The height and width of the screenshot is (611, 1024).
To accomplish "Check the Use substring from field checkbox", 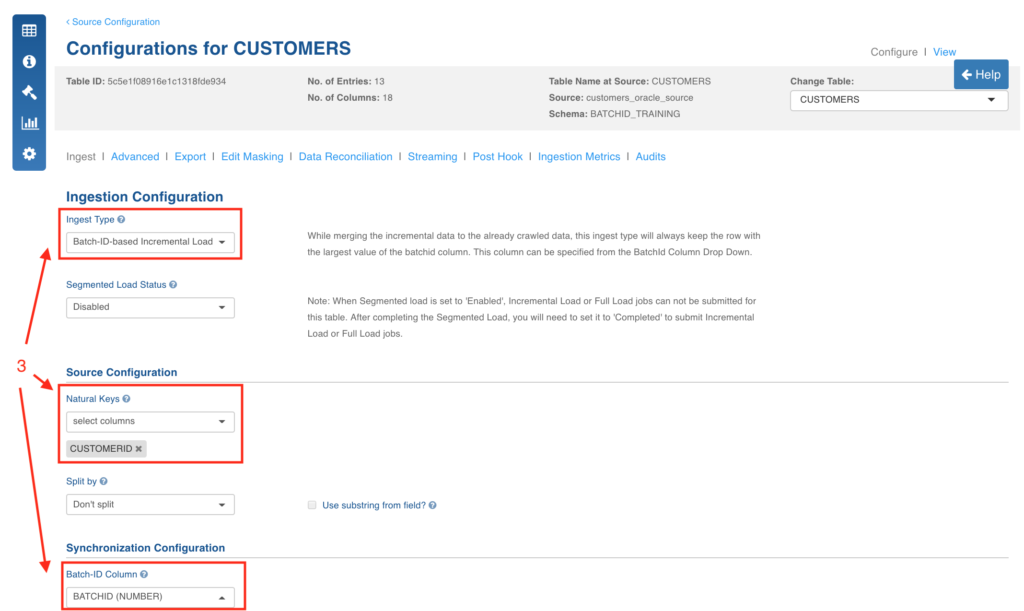I will coord(313,505).
